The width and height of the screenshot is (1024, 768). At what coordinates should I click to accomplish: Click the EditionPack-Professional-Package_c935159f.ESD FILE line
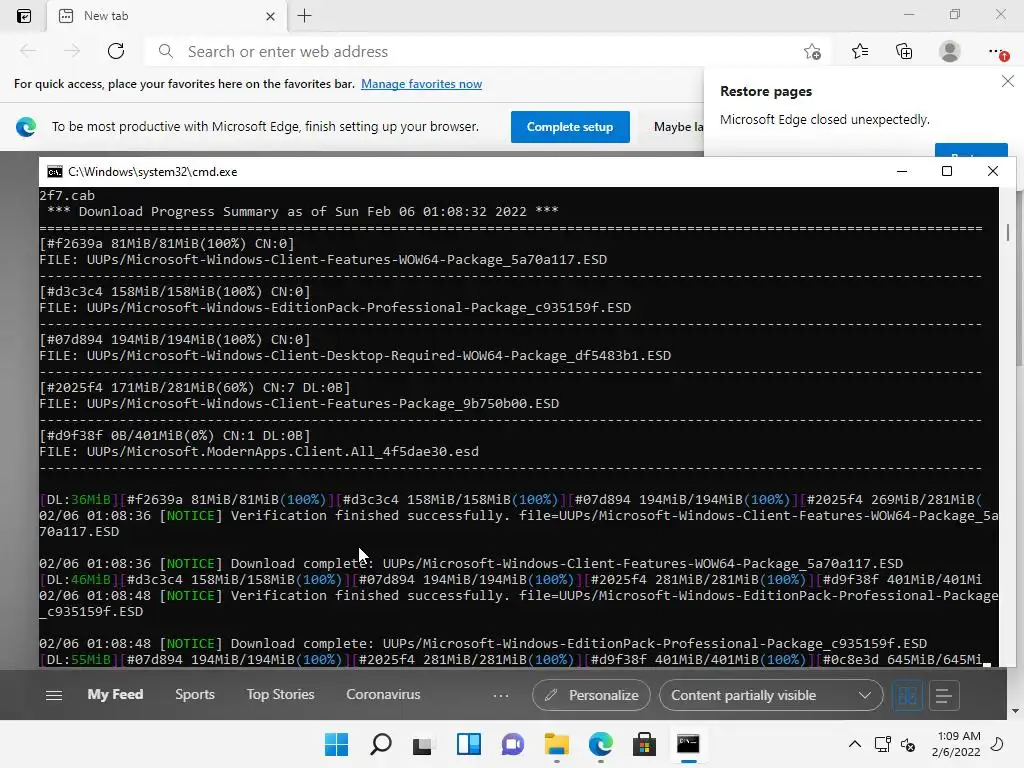[x=335, y=308]
